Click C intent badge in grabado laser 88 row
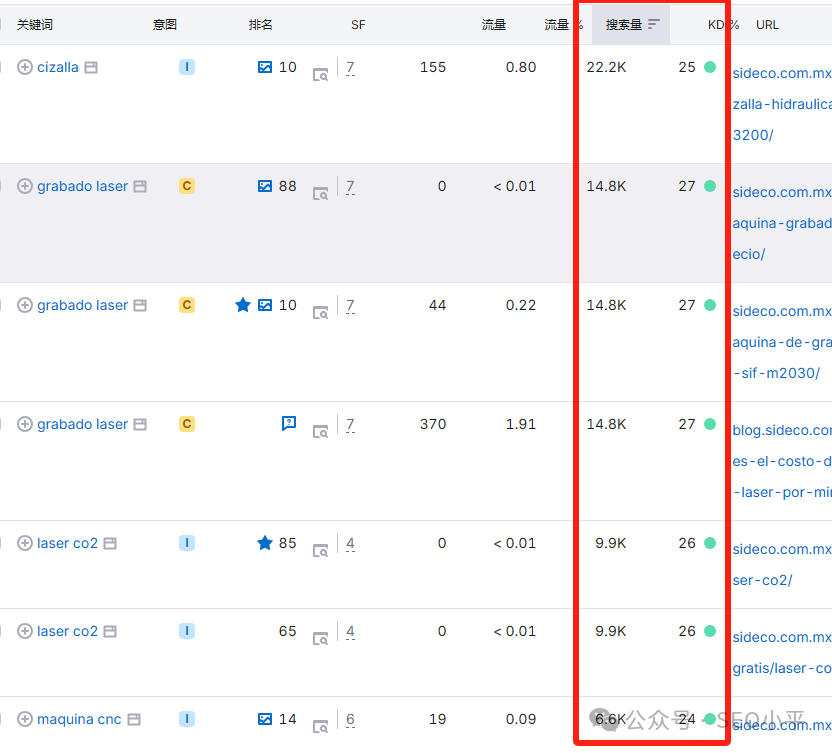Viewport: 832px width, 753px height. coord(187,186)
